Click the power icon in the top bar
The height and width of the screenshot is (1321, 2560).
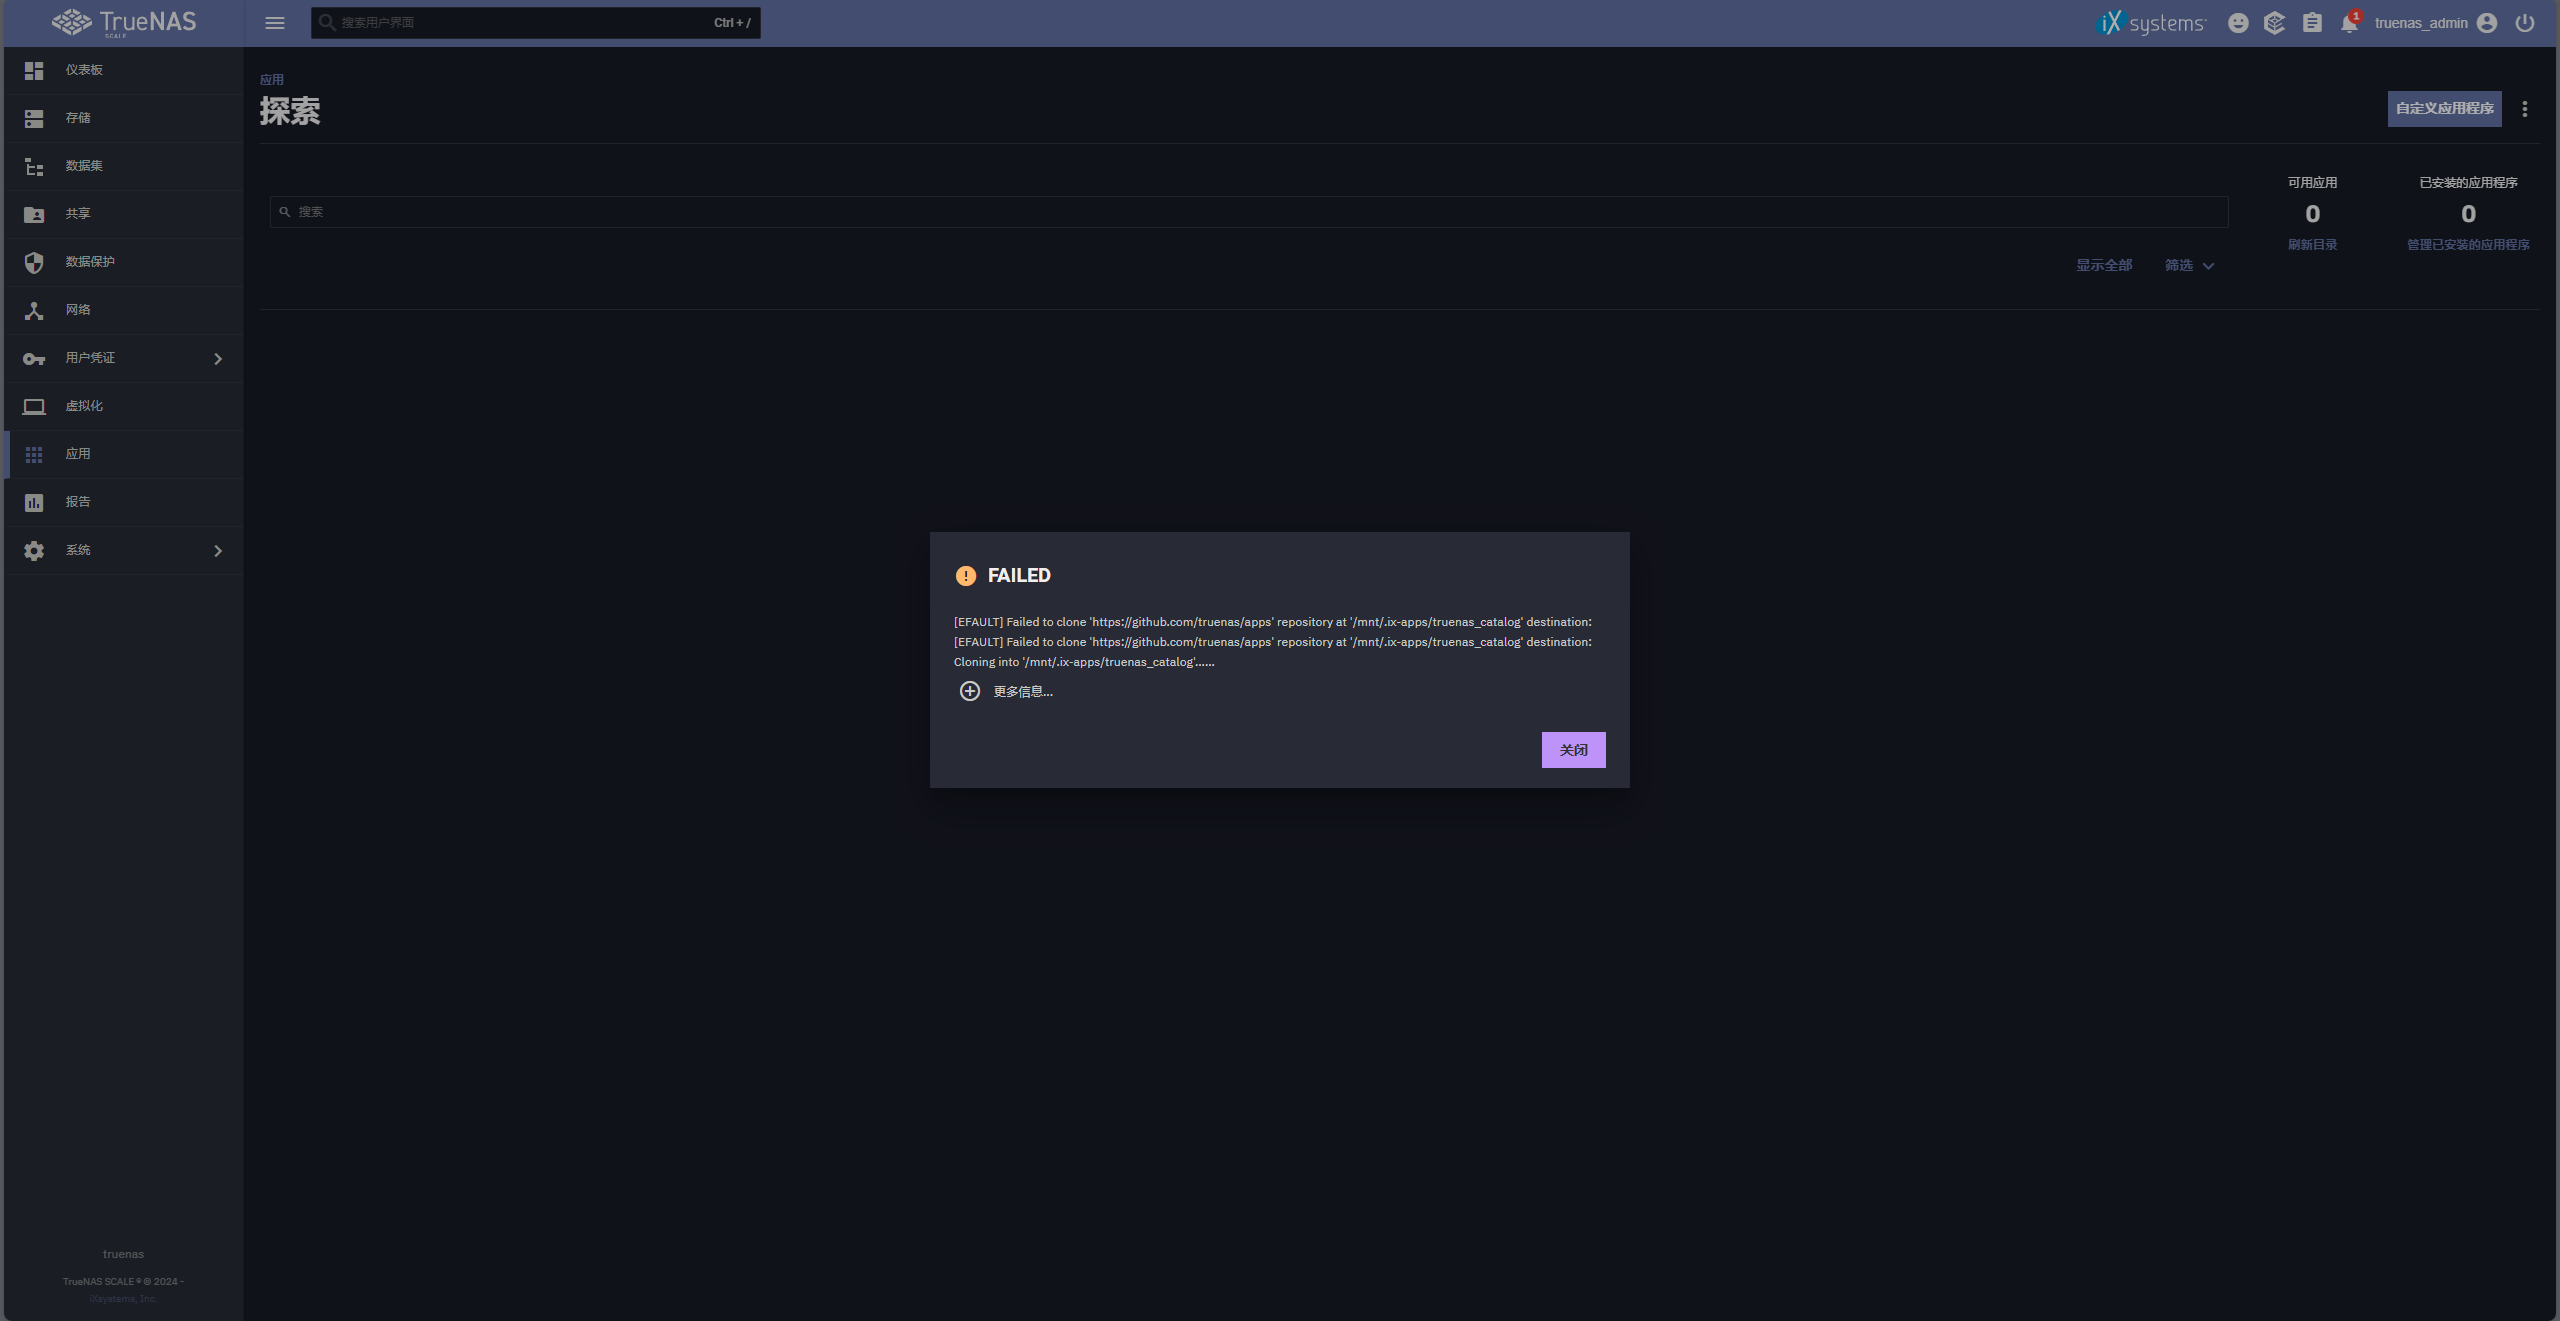tap(2525, 23)
